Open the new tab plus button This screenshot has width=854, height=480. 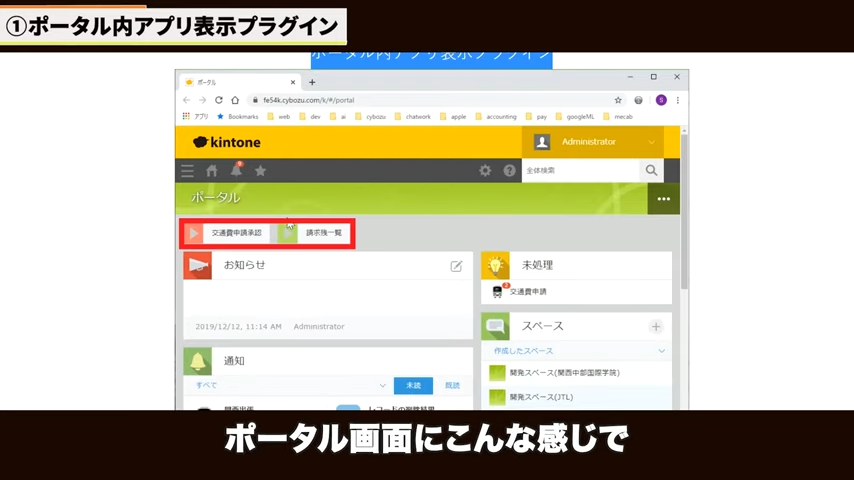[312, 82]
